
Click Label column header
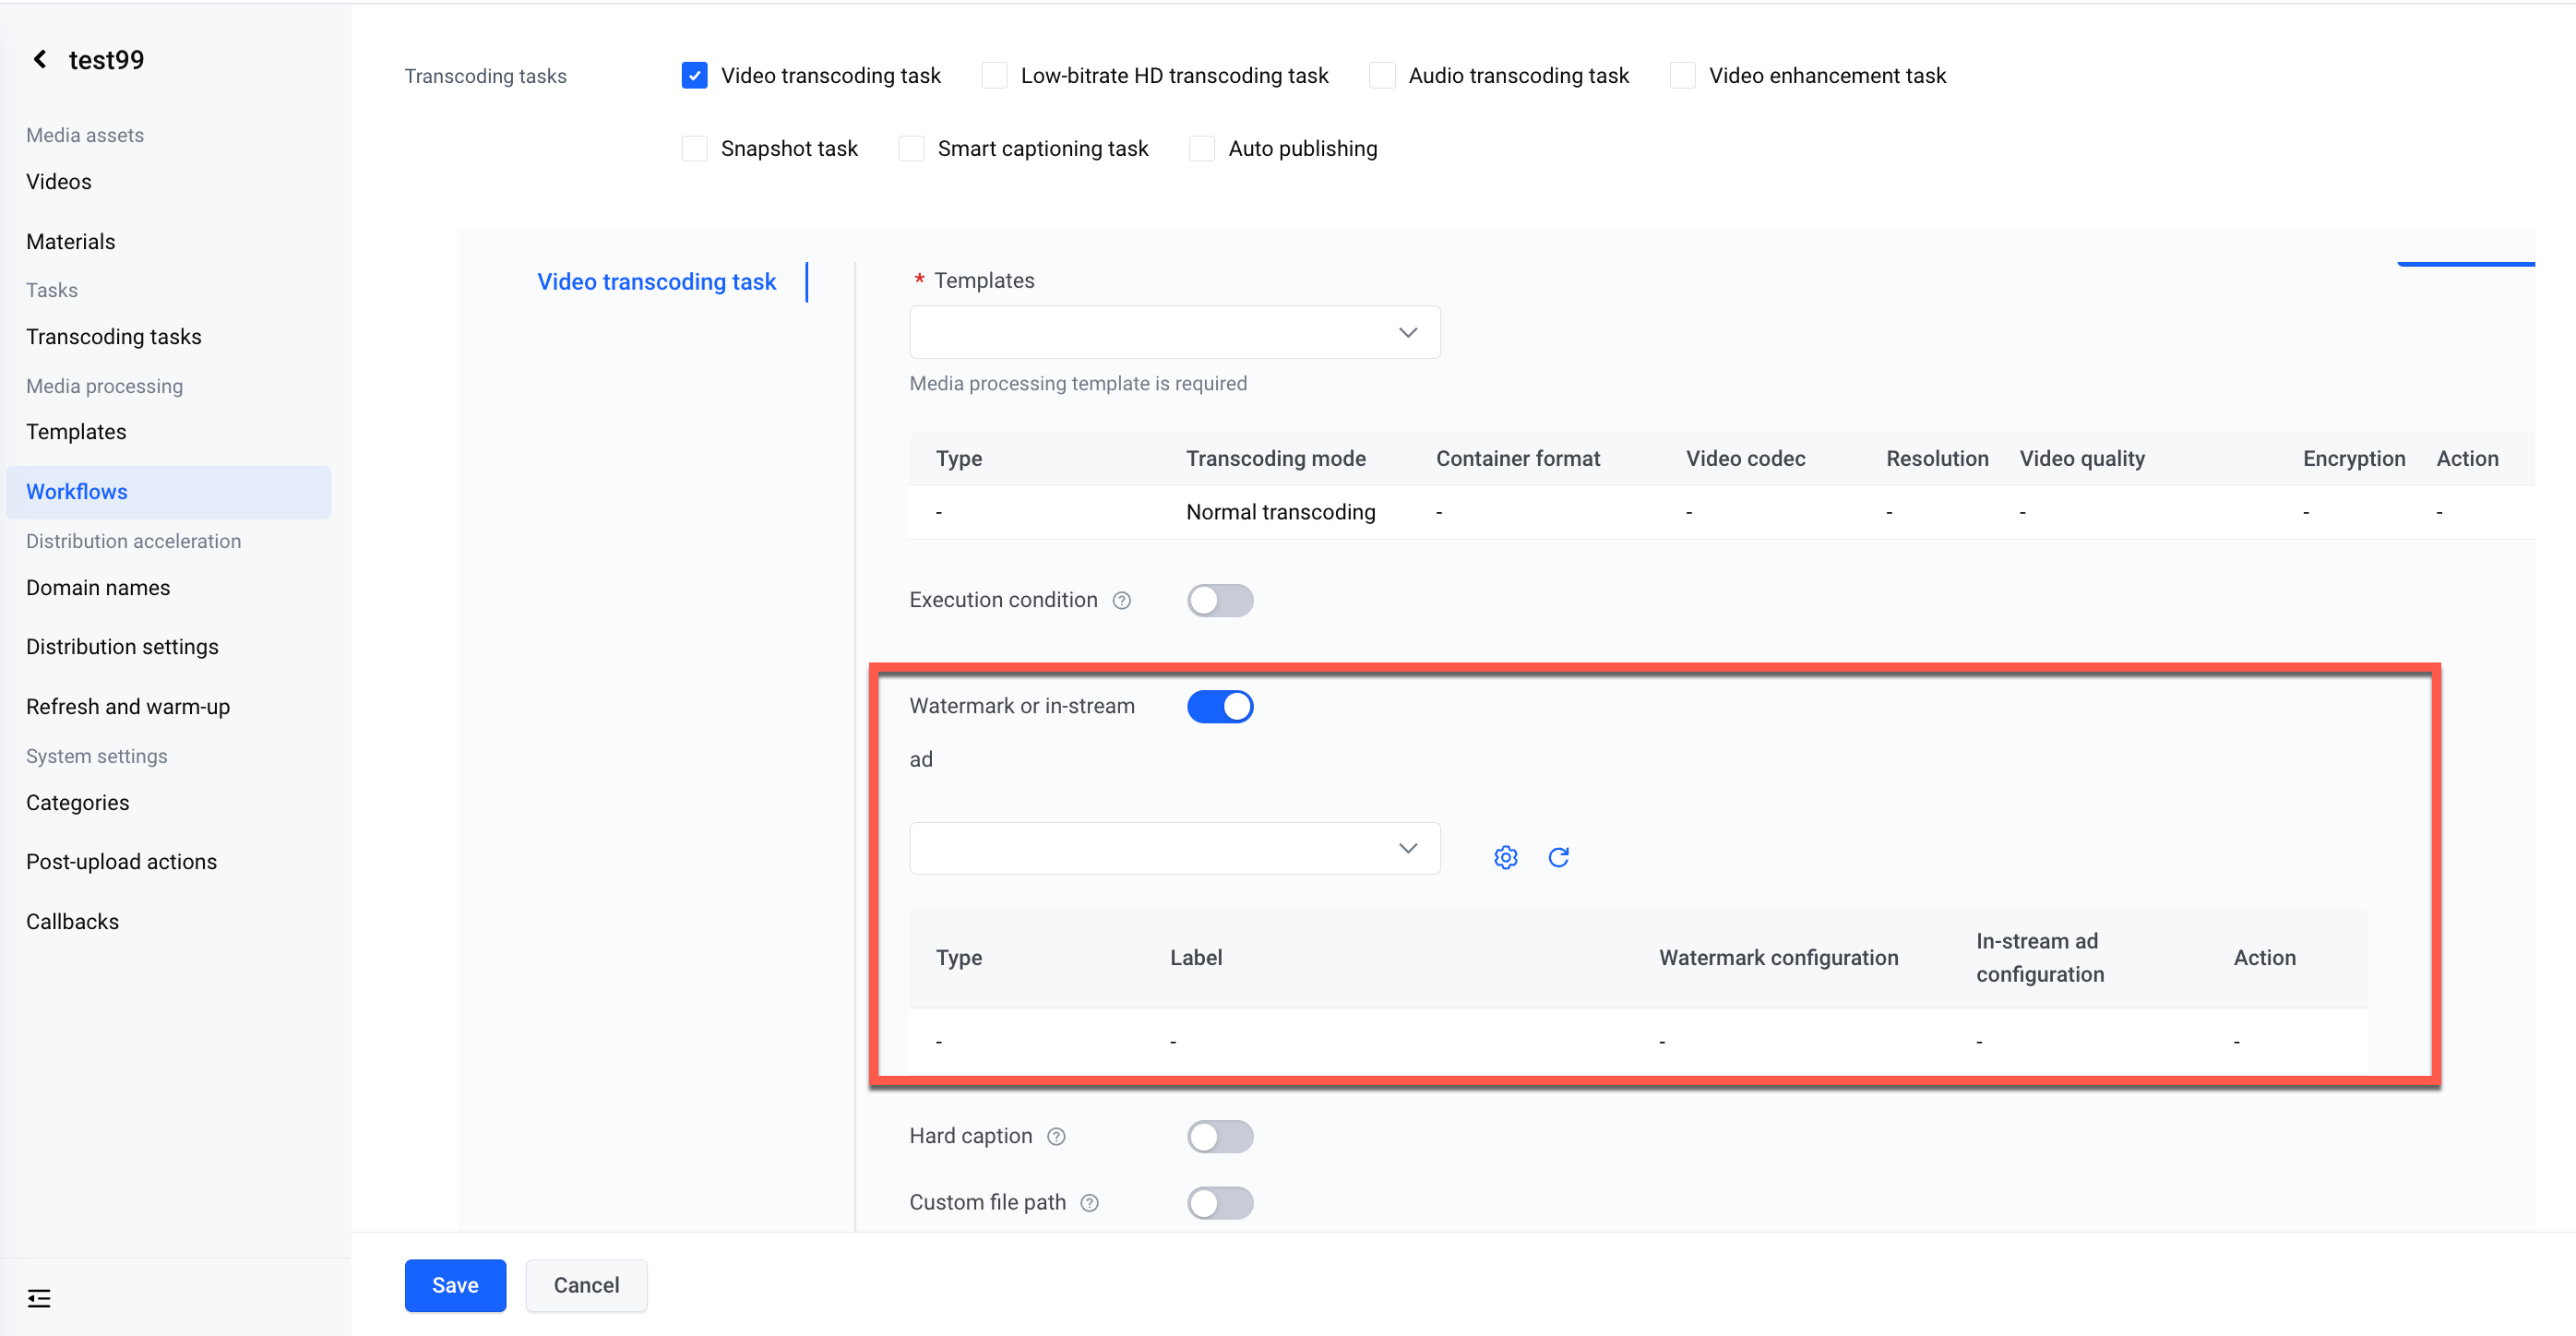point(1196,958)
